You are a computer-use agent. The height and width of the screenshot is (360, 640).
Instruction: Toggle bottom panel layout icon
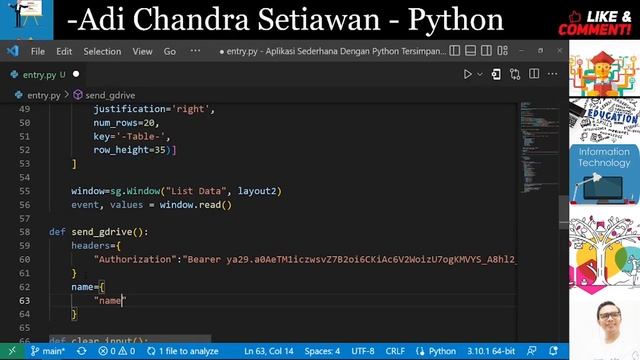[x=470, y=51]
